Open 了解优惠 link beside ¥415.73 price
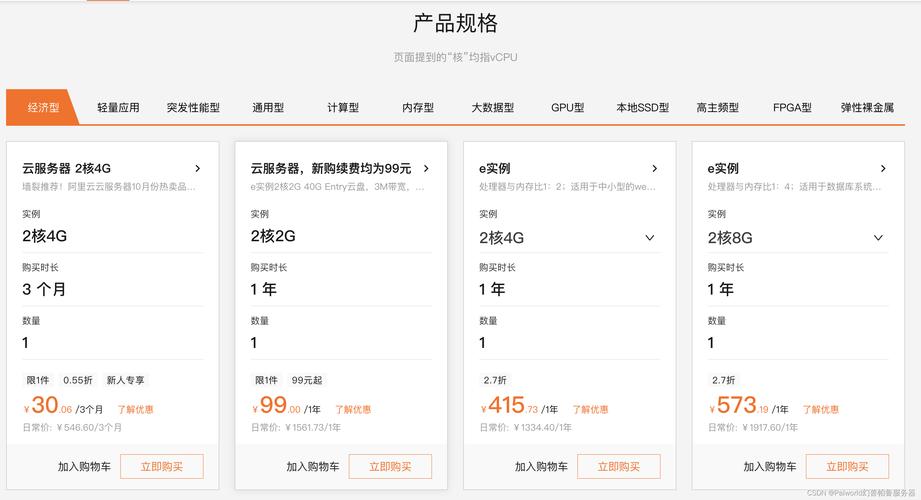This screenshot has width=921, height=500. (x=590, y=410)
